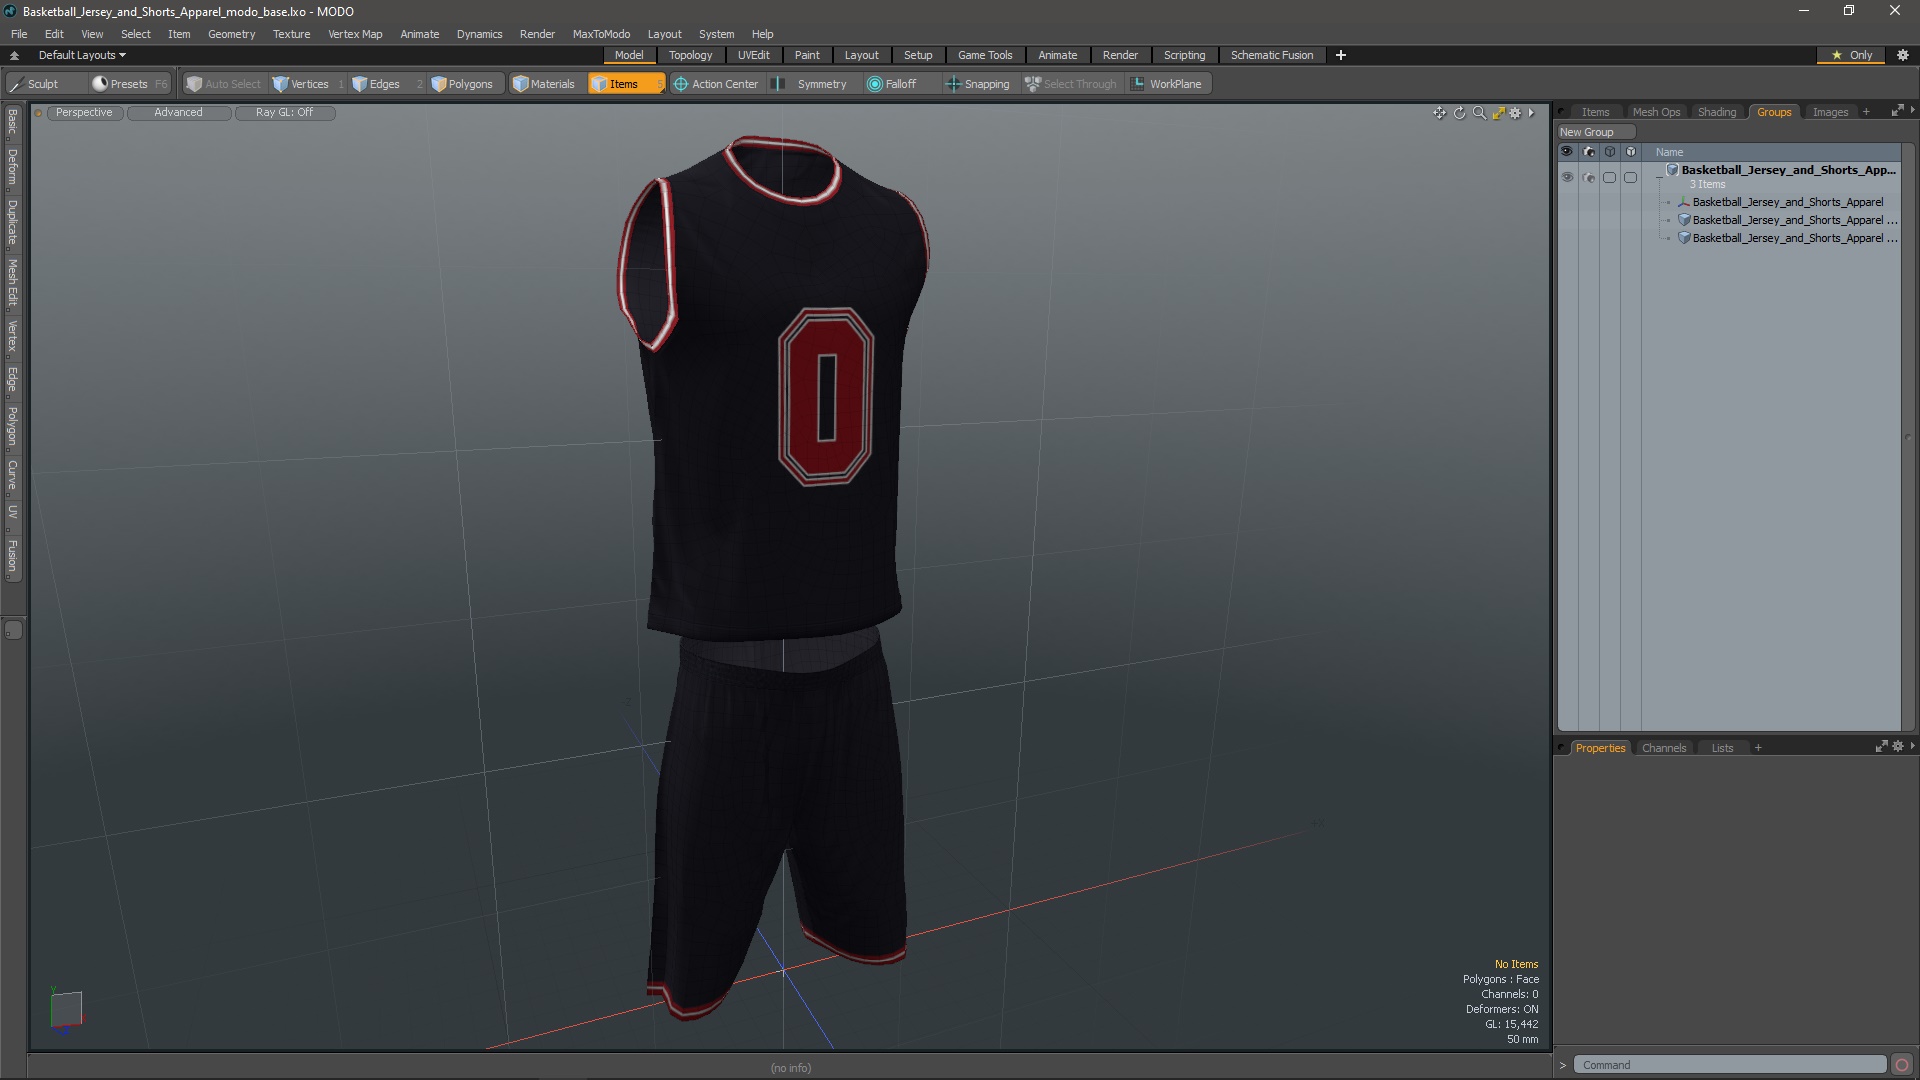Switch to the UVEdit layout tab
Image resolution: width=1920 pixels, height=1080 pixels.
click(753, 55)
